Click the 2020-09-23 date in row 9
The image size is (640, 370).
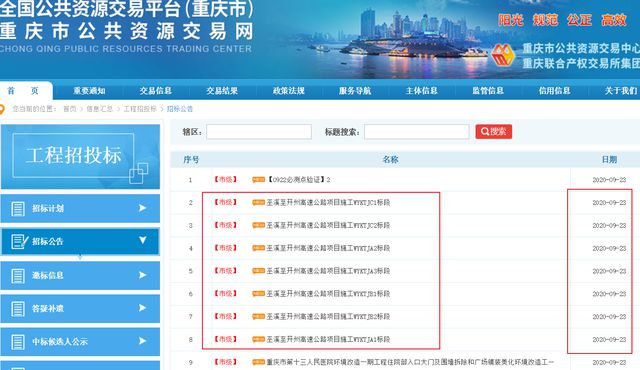[609, 362]
